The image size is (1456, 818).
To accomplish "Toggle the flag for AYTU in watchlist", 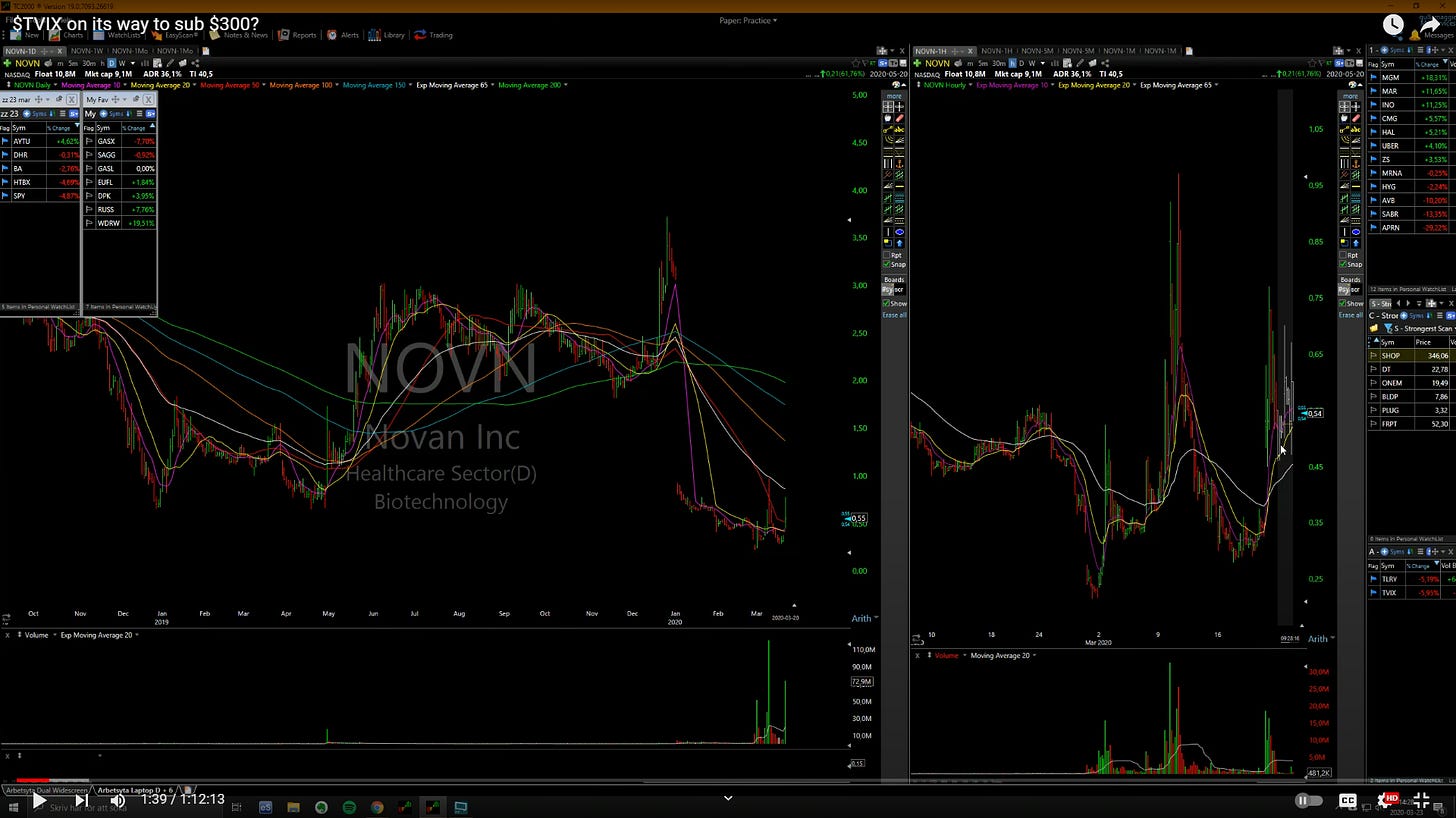I will click(5, 141).
